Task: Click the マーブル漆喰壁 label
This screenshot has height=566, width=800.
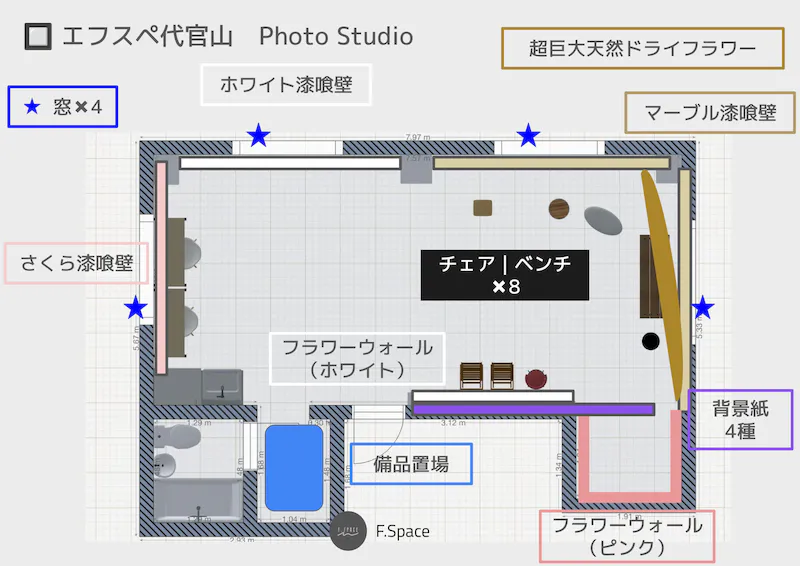Action: tap(710, 113)
